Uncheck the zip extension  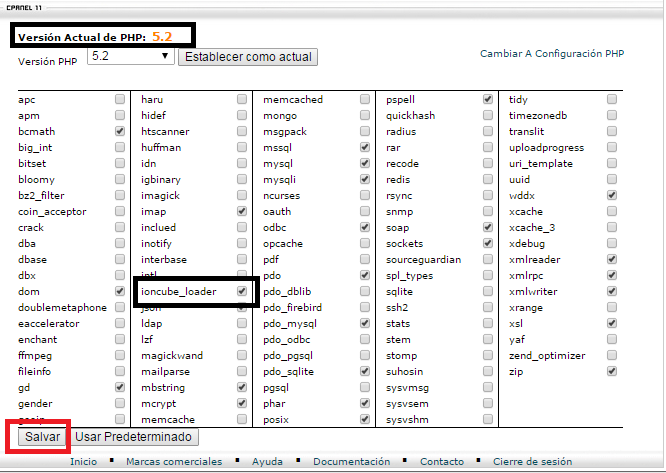(x=612, y=371)
